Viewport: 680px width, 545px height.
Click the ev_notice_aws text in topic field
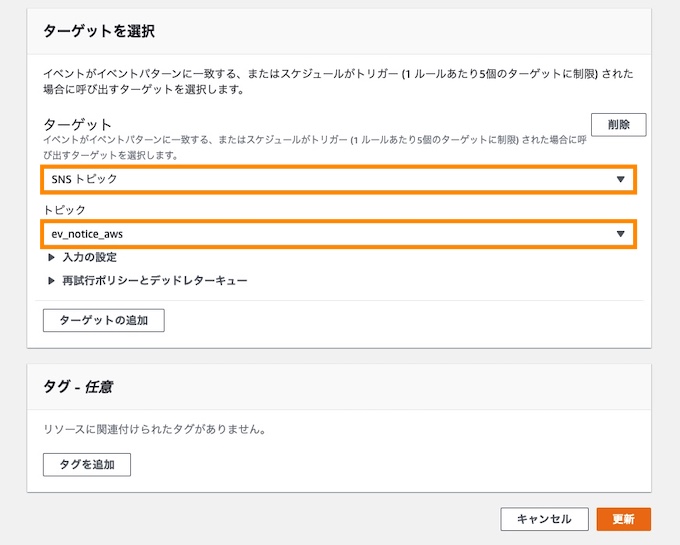[x=87, y=234]
